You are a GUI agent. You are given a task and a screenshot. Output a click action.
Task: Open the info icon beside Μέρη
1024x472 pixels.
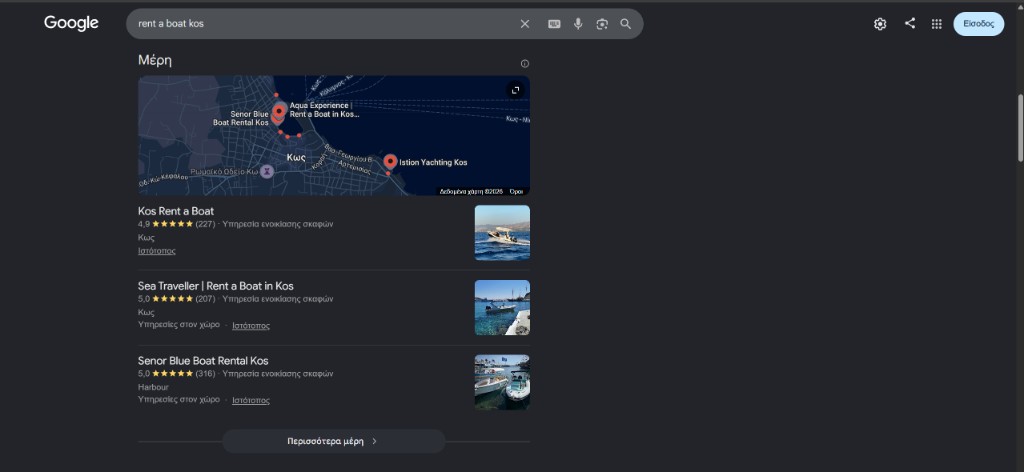click(524, 63)
